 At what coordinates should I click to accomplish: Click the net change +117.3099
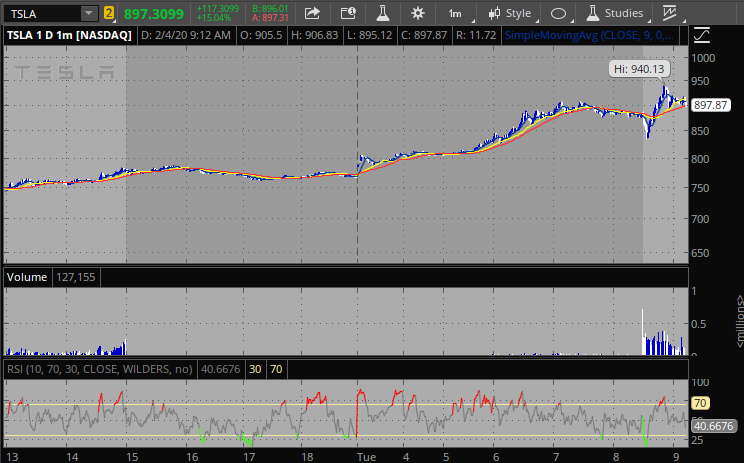[x=218, y=9]
